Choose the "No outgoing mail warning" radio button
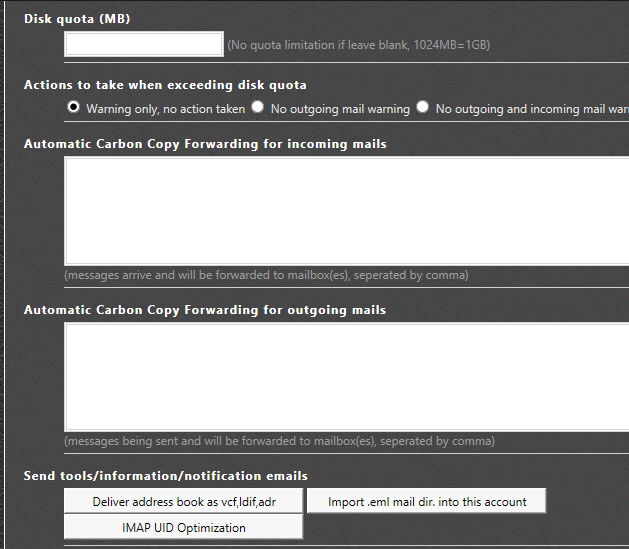 point(258,107)
